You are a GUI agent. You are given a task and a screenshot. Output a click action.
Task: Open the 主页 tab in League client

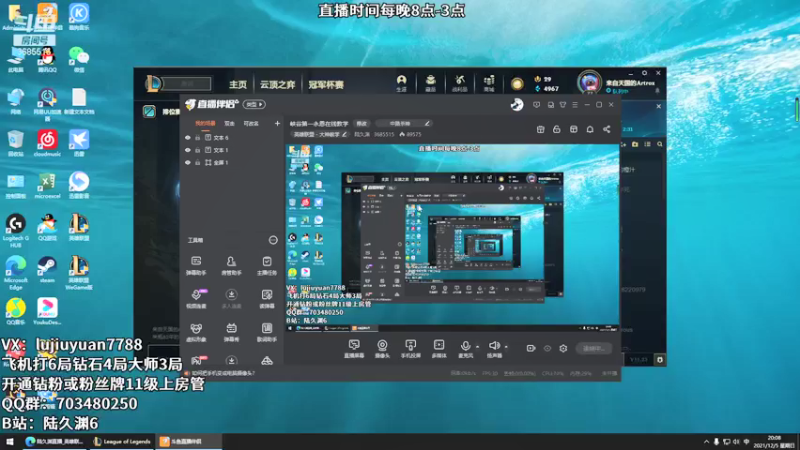click(x=238, y=85)
